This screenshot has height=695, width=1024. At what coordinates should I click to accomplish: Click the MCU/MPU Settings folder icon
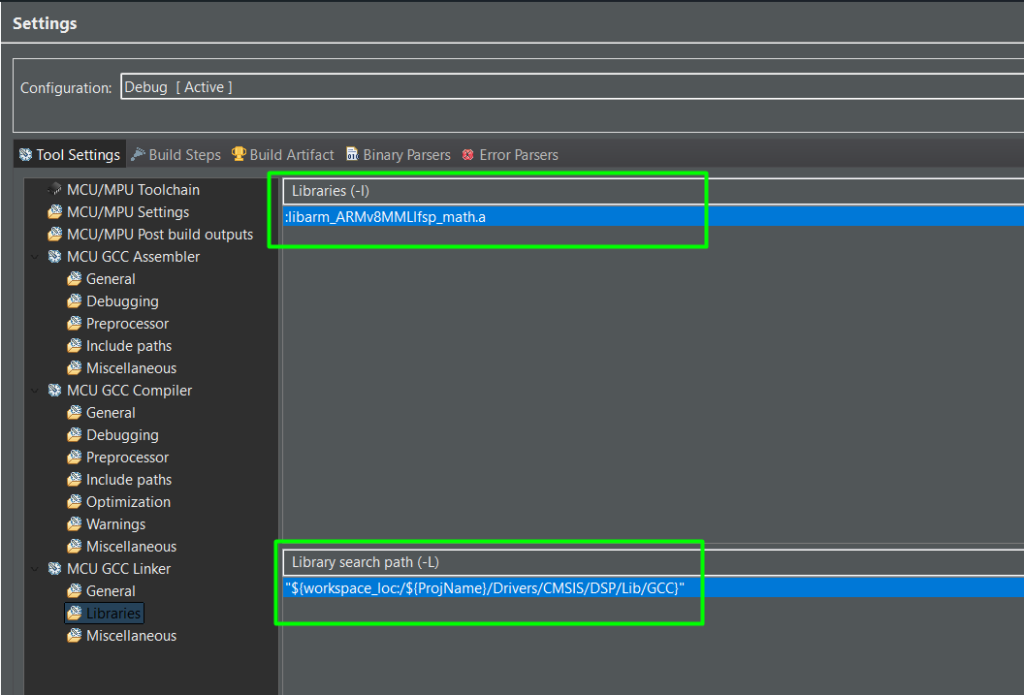click(54, 212)
